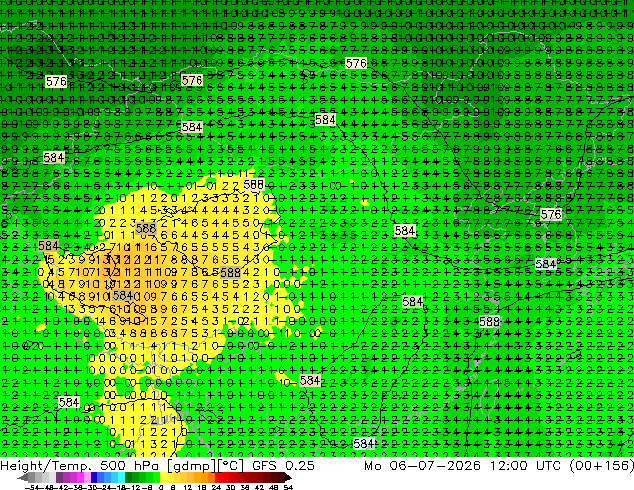This screenshot has width=634, height=490.
Task: Click the '12:00 UTC' time text
Action: 526,466
